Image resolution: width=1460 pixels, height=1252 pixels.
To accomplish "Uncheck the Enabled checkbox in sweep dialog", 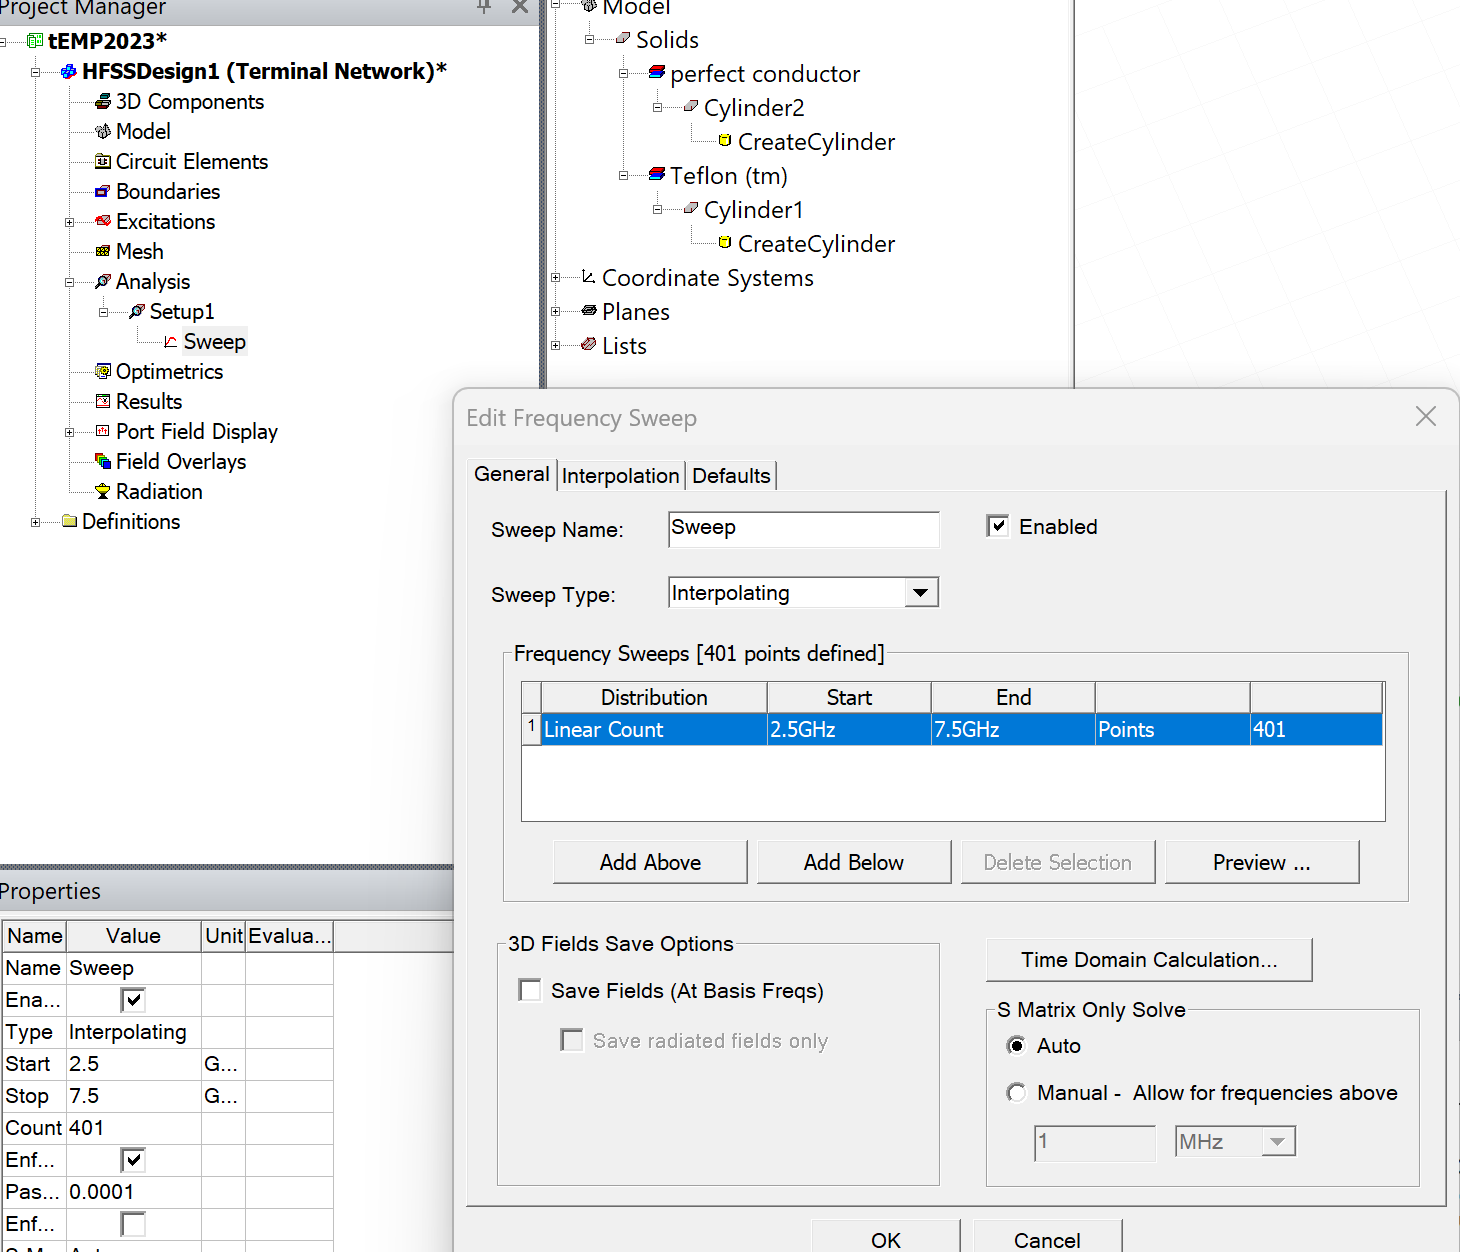I will point(997,526).
